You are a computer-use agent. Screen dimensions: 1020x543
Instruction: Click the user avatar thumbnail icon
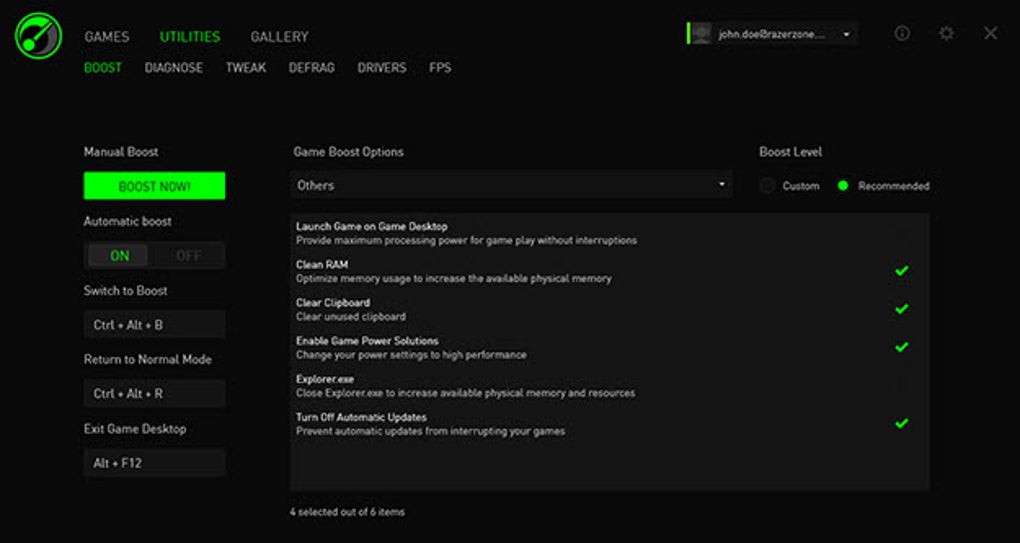coord(701,34)
